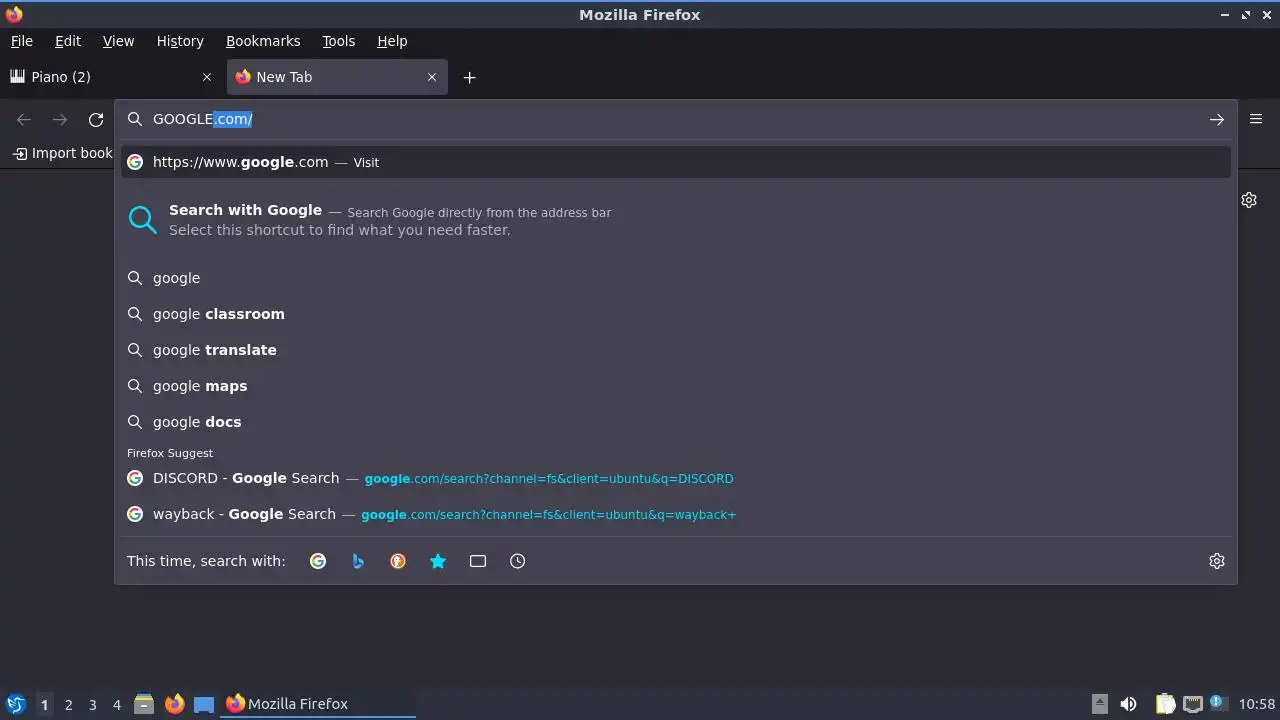Screen dimensions: 1280x720
Task: Click the reload page button
Action: click(x=96, y=120)
